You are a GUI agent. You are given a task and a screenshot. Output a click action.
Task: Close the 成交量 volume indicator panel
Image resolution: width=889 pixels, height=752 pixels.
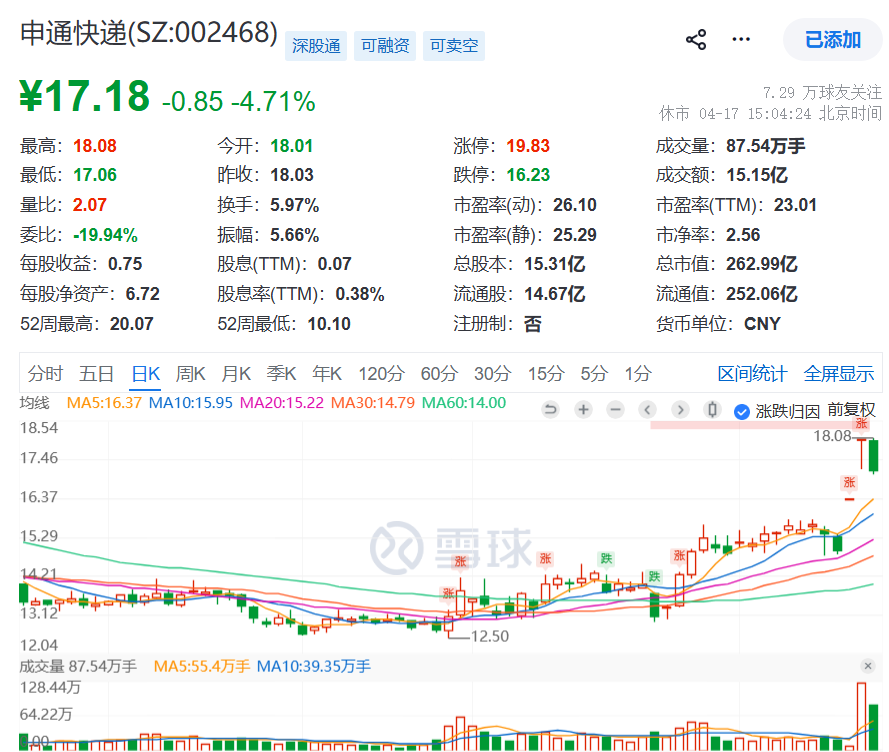[x=867, y=666]
